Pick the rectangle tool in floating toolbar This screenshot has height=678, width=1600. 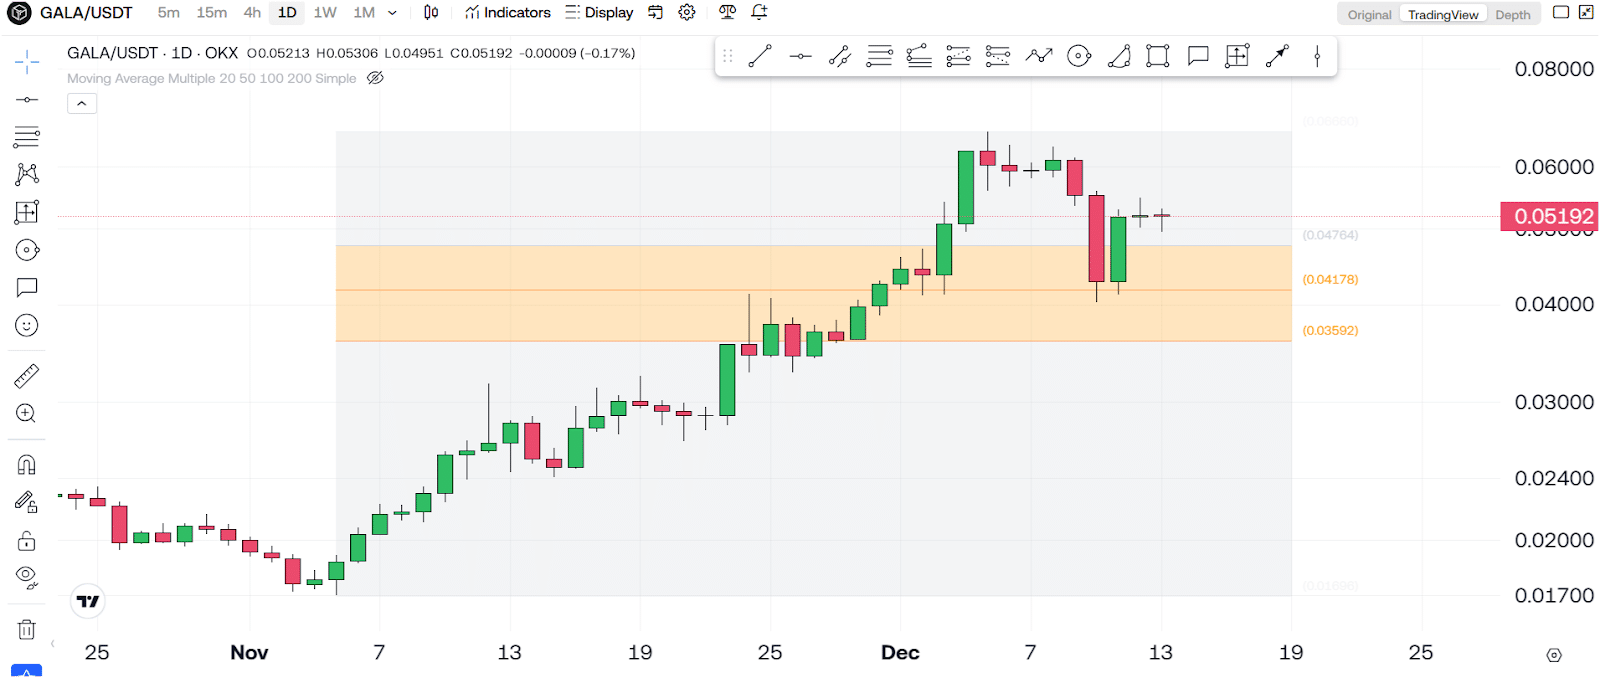click(1158, 56)
